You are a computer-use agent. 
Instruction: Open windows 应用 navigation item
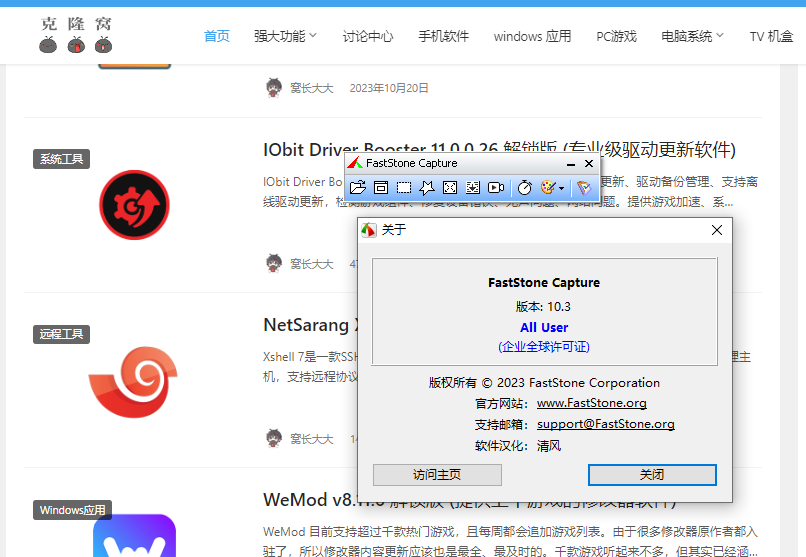coord(533,36)
